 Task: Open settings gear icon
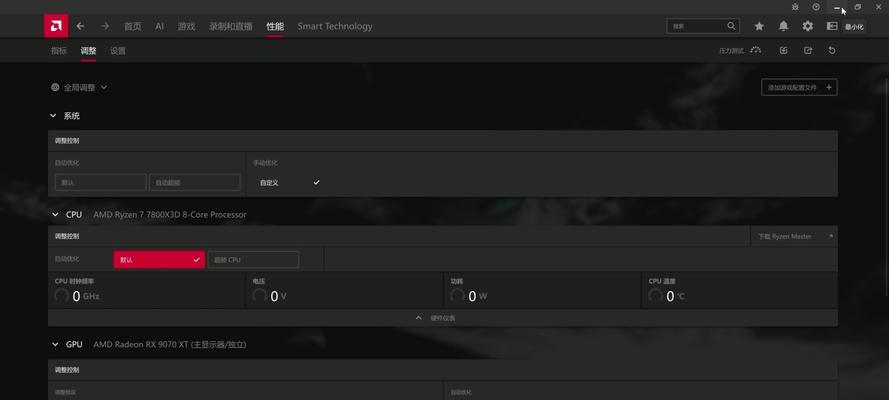tap(808, 26)
